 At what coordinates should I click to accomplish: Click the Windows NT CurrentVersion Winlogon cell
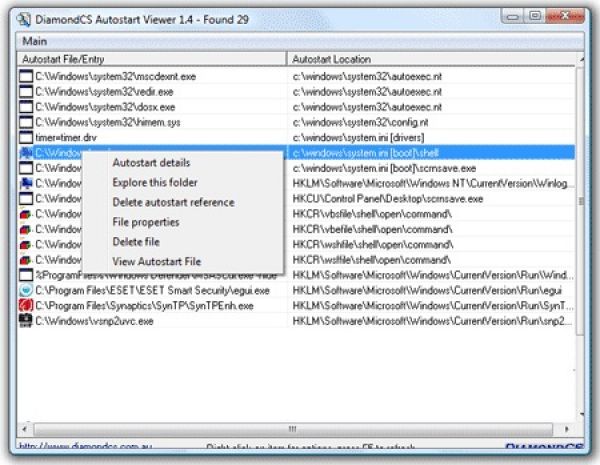(x=433, y=184)
